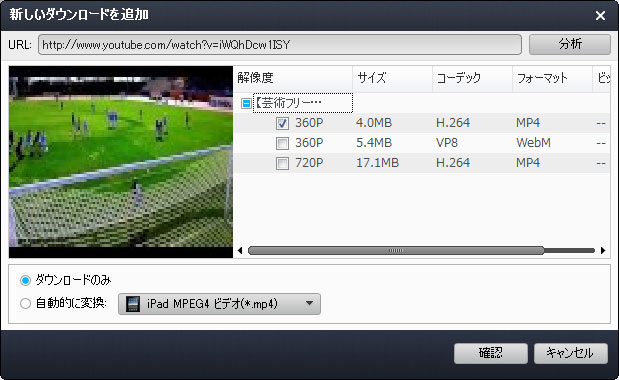Viewport: 619px width, 380px height.
Task: Close the 新しいダウンロードを追加 dialog
Action: click(600, 15)
